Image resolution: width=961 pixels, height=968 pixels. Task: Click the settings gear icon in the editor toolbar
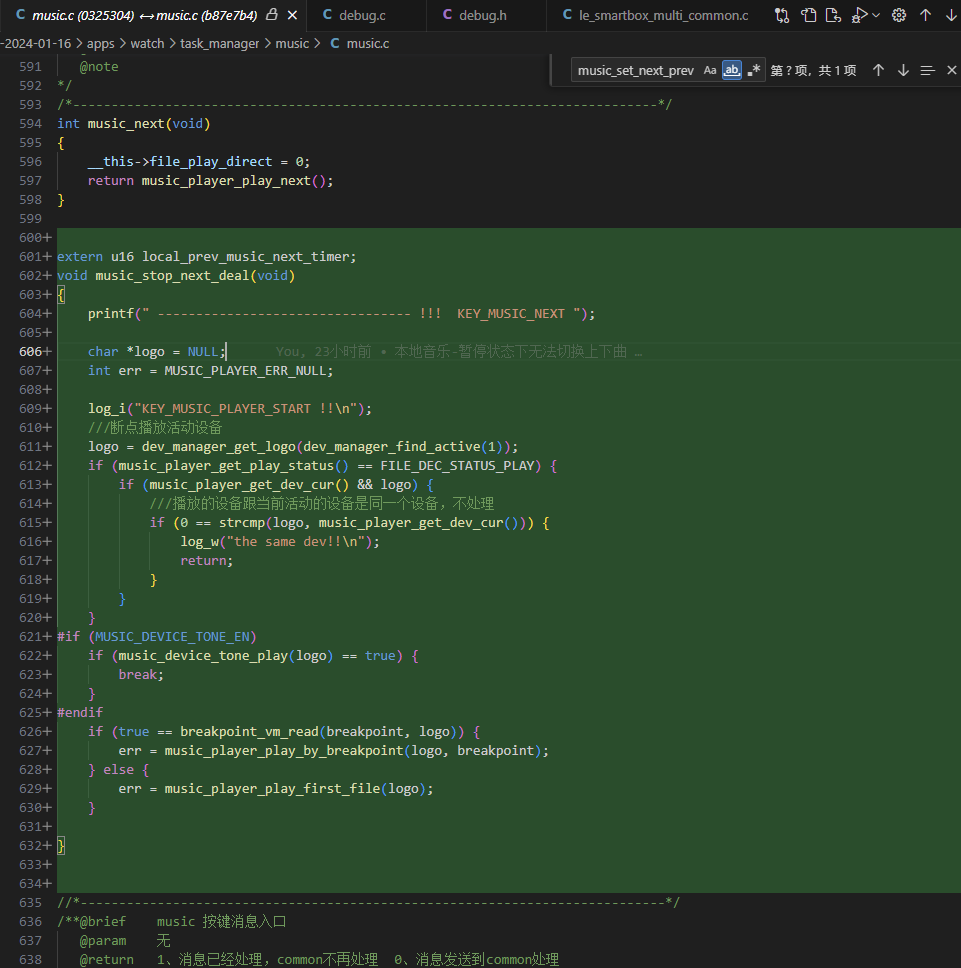[899, 15]
